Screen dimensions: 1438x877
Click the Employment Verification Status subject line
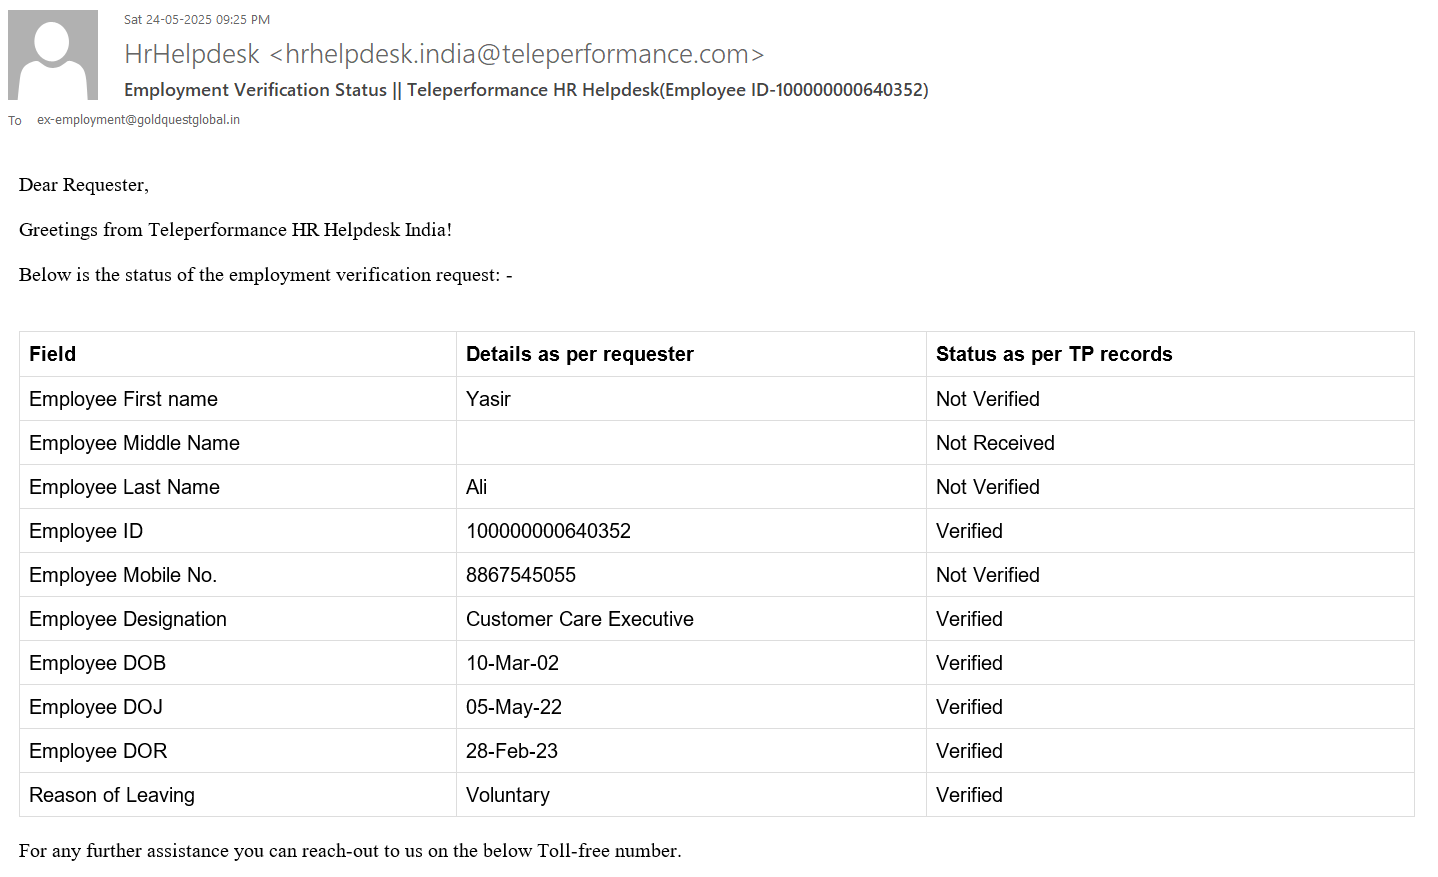526,90
